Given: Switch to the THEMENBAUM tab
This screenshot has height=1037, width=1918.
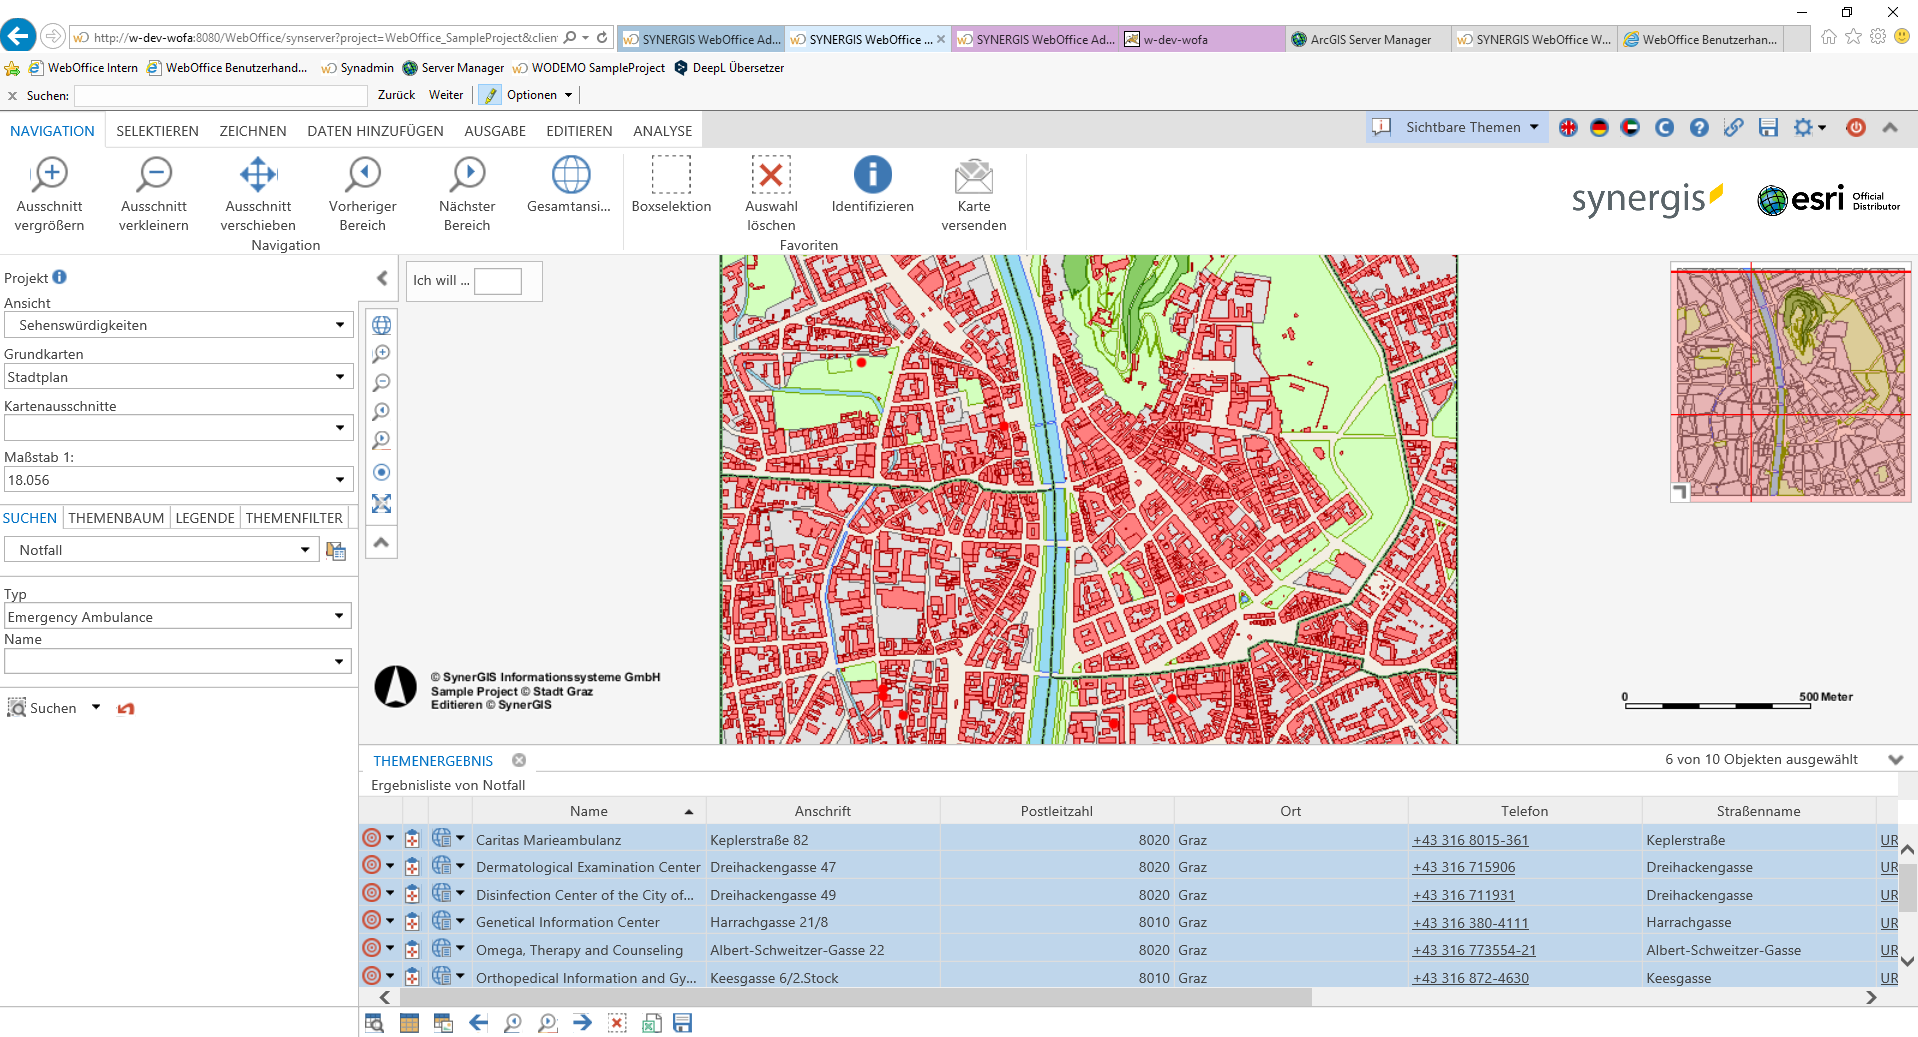Looking at the screenshot, I should [116, 518].
